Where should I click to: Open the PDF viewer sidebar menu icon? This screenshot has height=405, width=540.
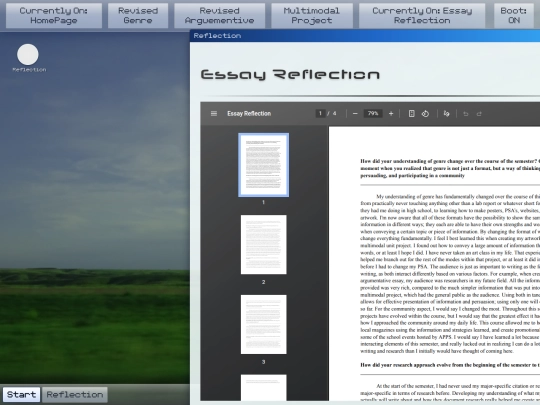214,113
